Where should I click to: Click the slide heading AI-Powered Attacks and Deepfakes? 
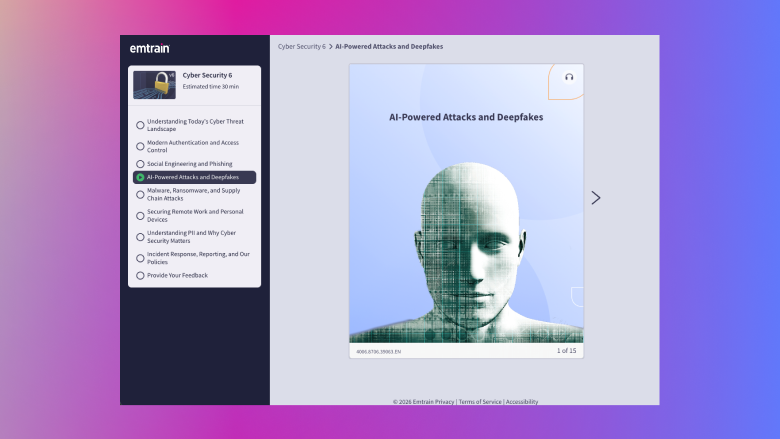click(x=466, y=117)
